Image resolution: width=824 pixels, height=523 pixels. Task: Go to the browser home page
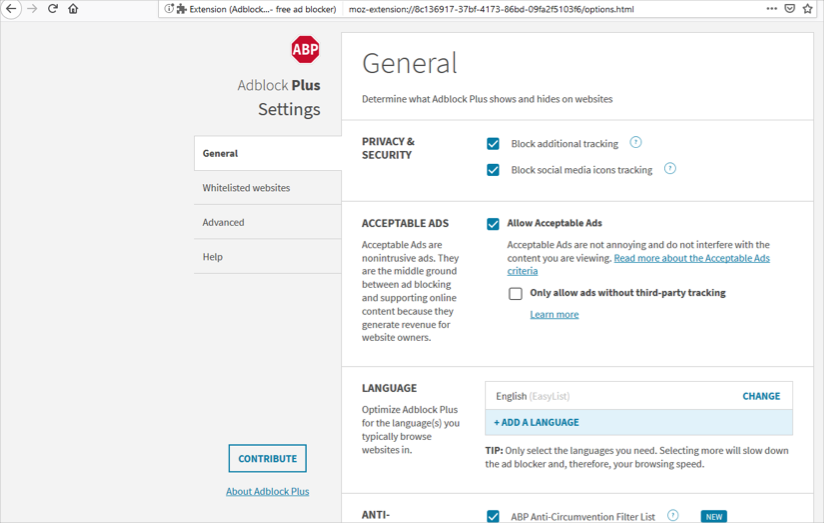point(73,9)
